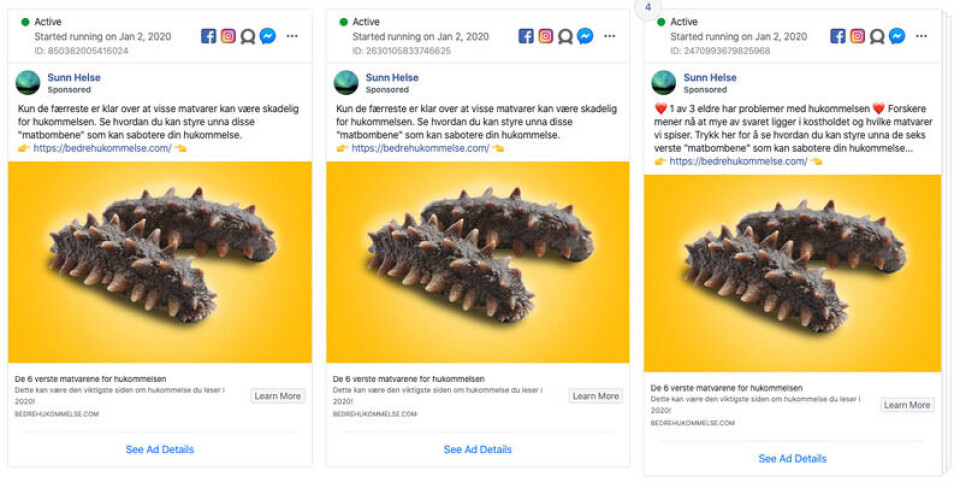Follow the bedrehukommelse.com link in the first ad

pyautogui.click(x=103, y=148)
